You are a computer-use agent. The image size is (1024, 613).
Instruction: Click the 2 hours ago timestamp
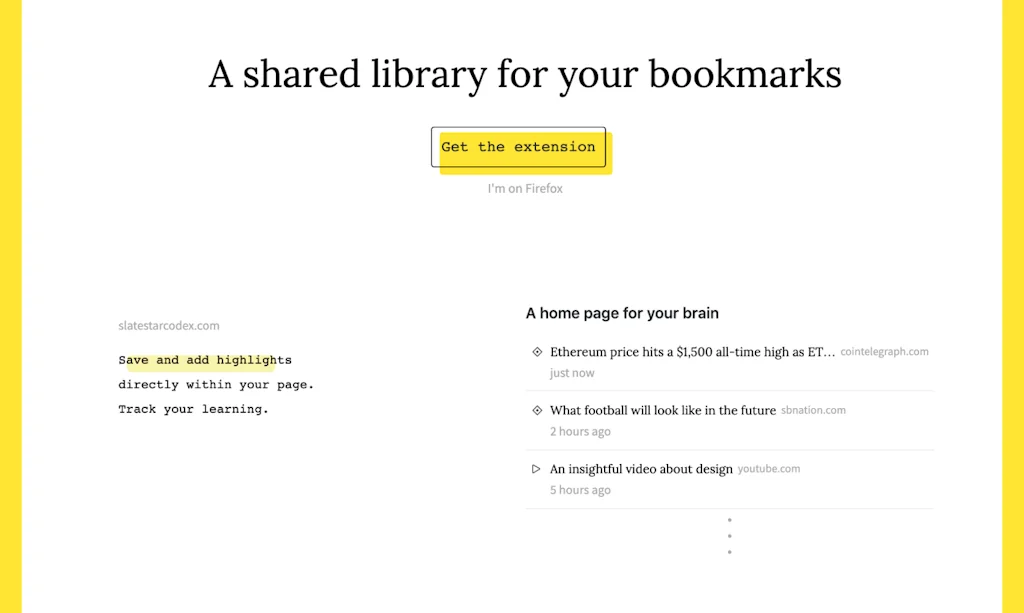[x=580, y=431]
